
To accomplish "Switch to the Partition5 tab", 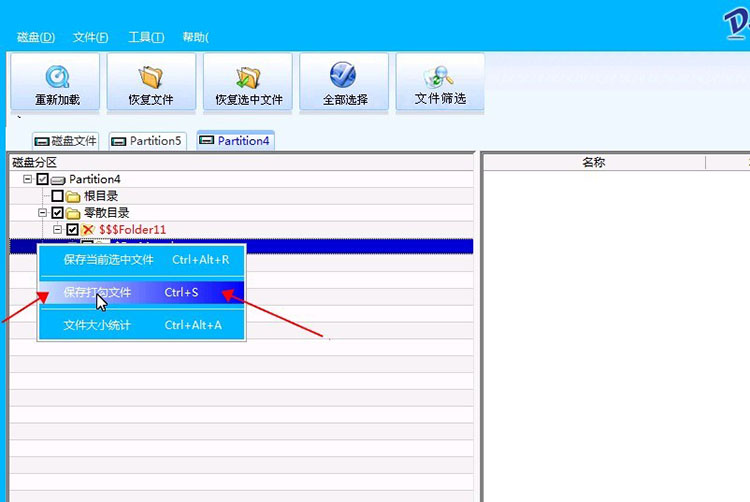I will (147, 141).
